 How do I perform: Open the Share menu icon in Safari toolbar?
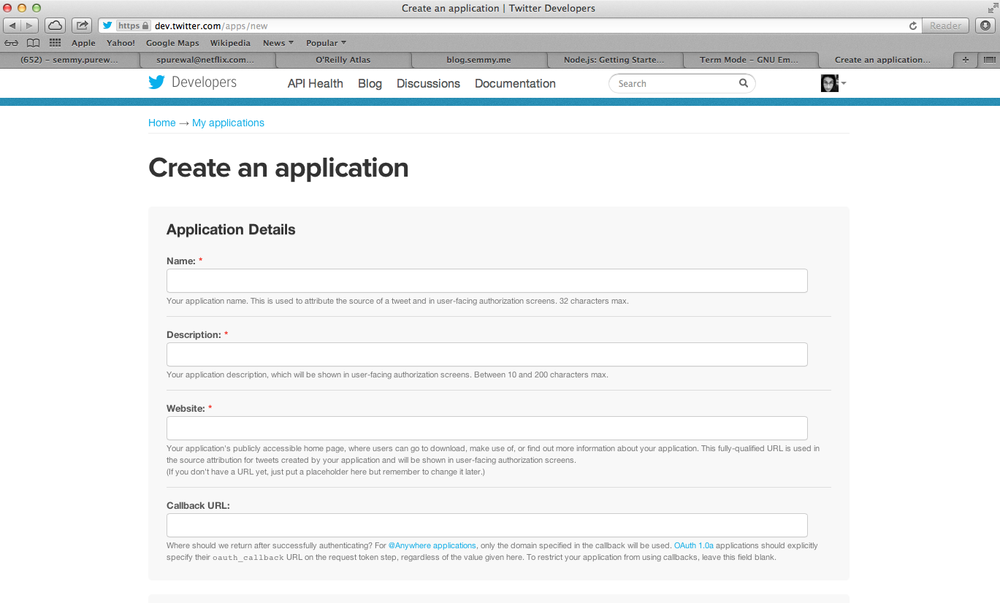coord(81,25)
